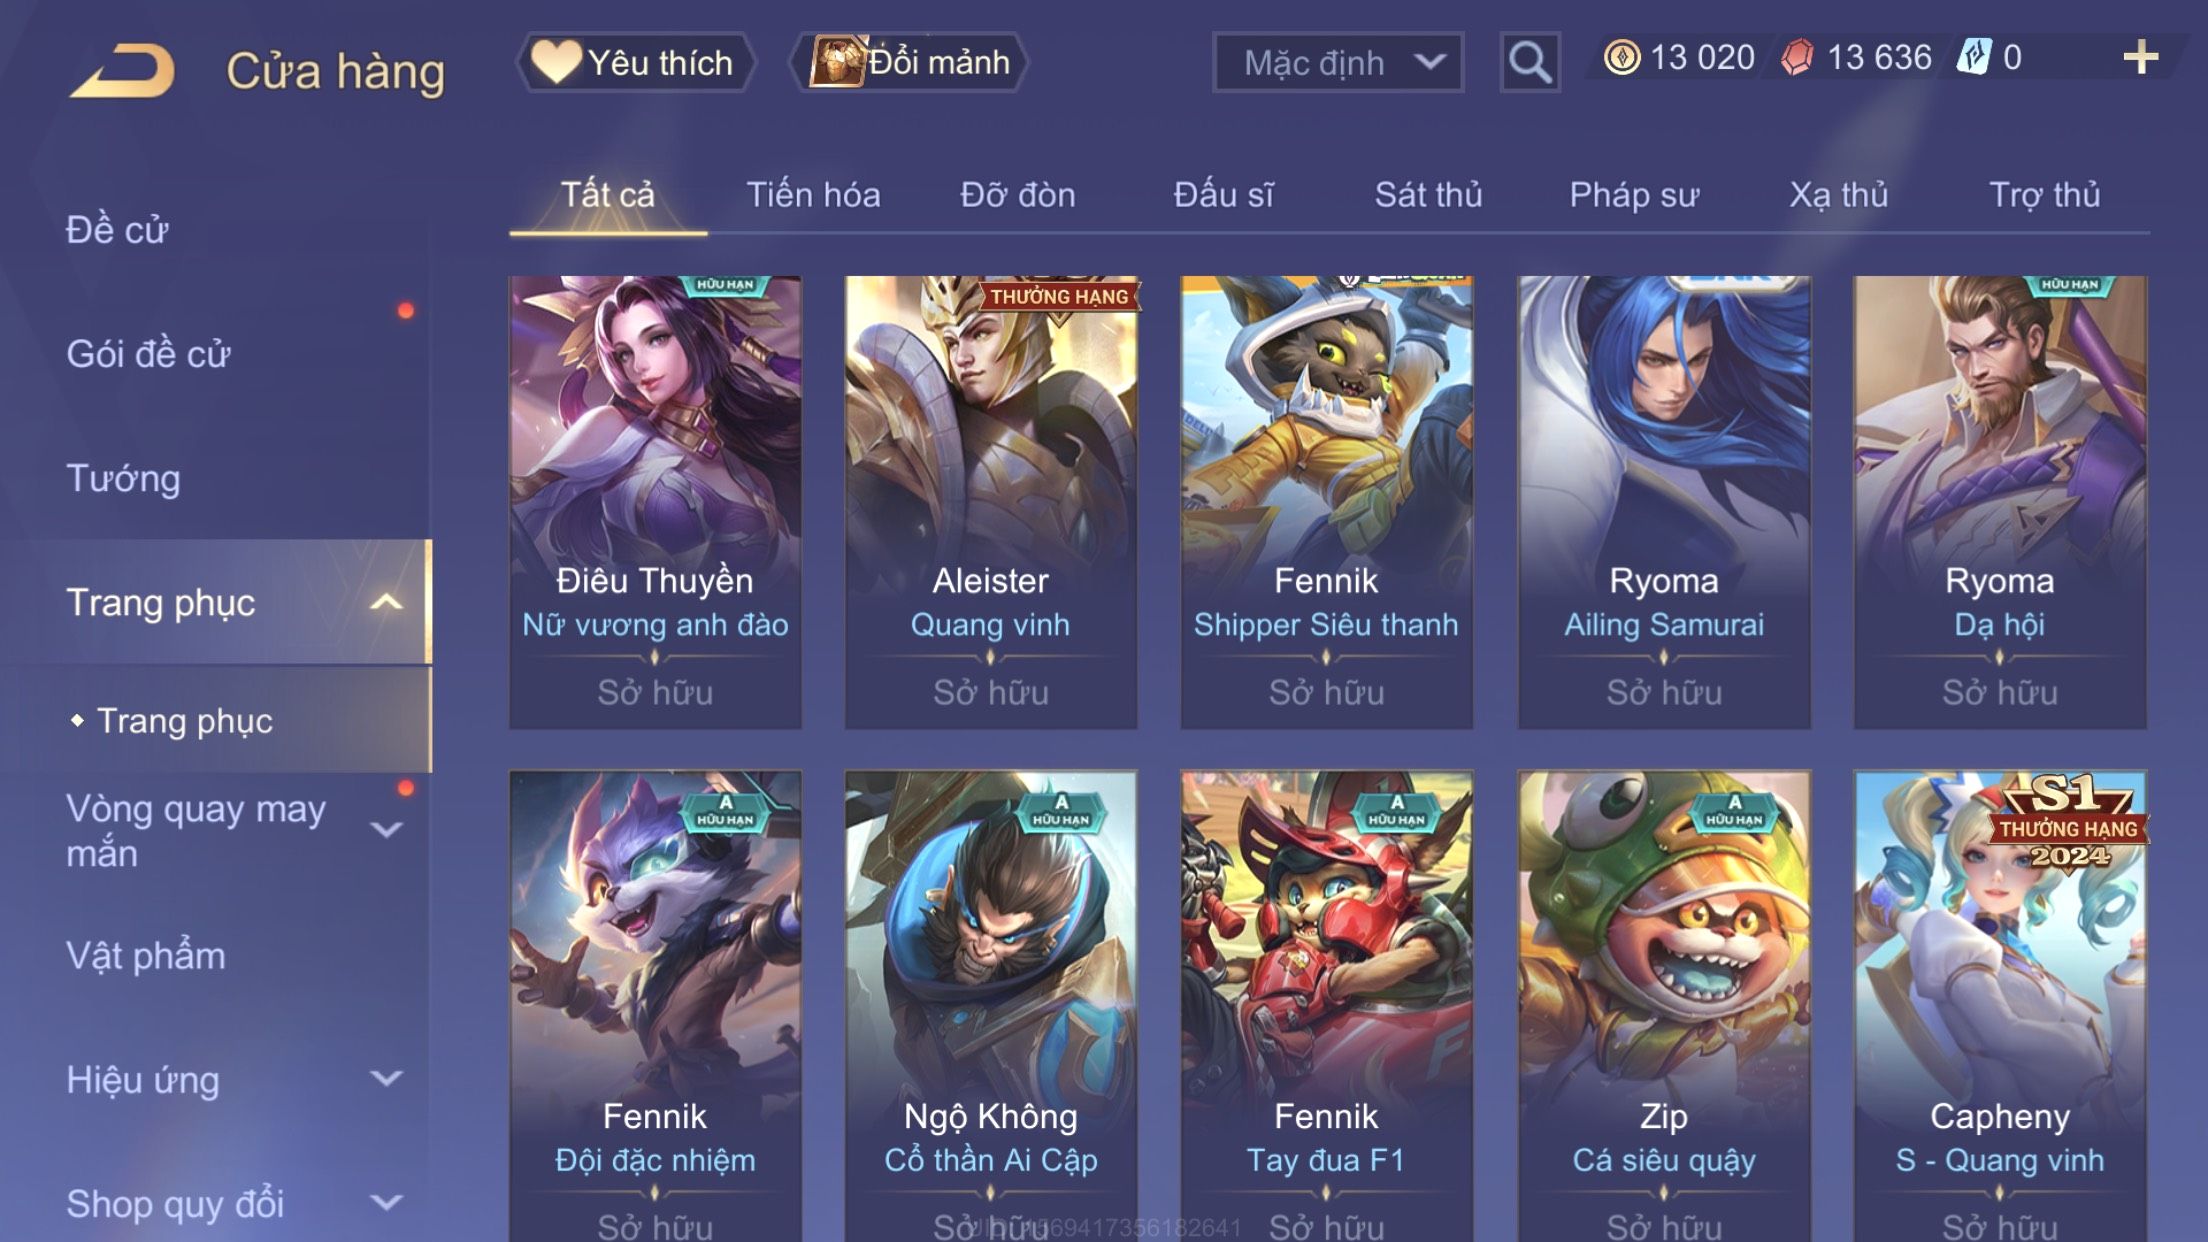
Task: Tap the gold coin currency icon
Action: click(x=1621, y=57)
